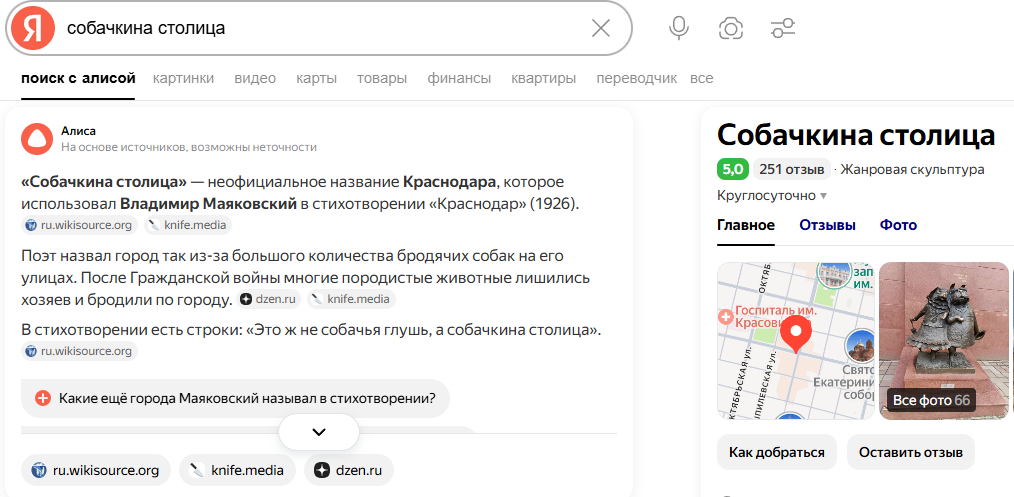Open the 'переводчик' tab
1014x497 pixels.
[x=636, y=79]
